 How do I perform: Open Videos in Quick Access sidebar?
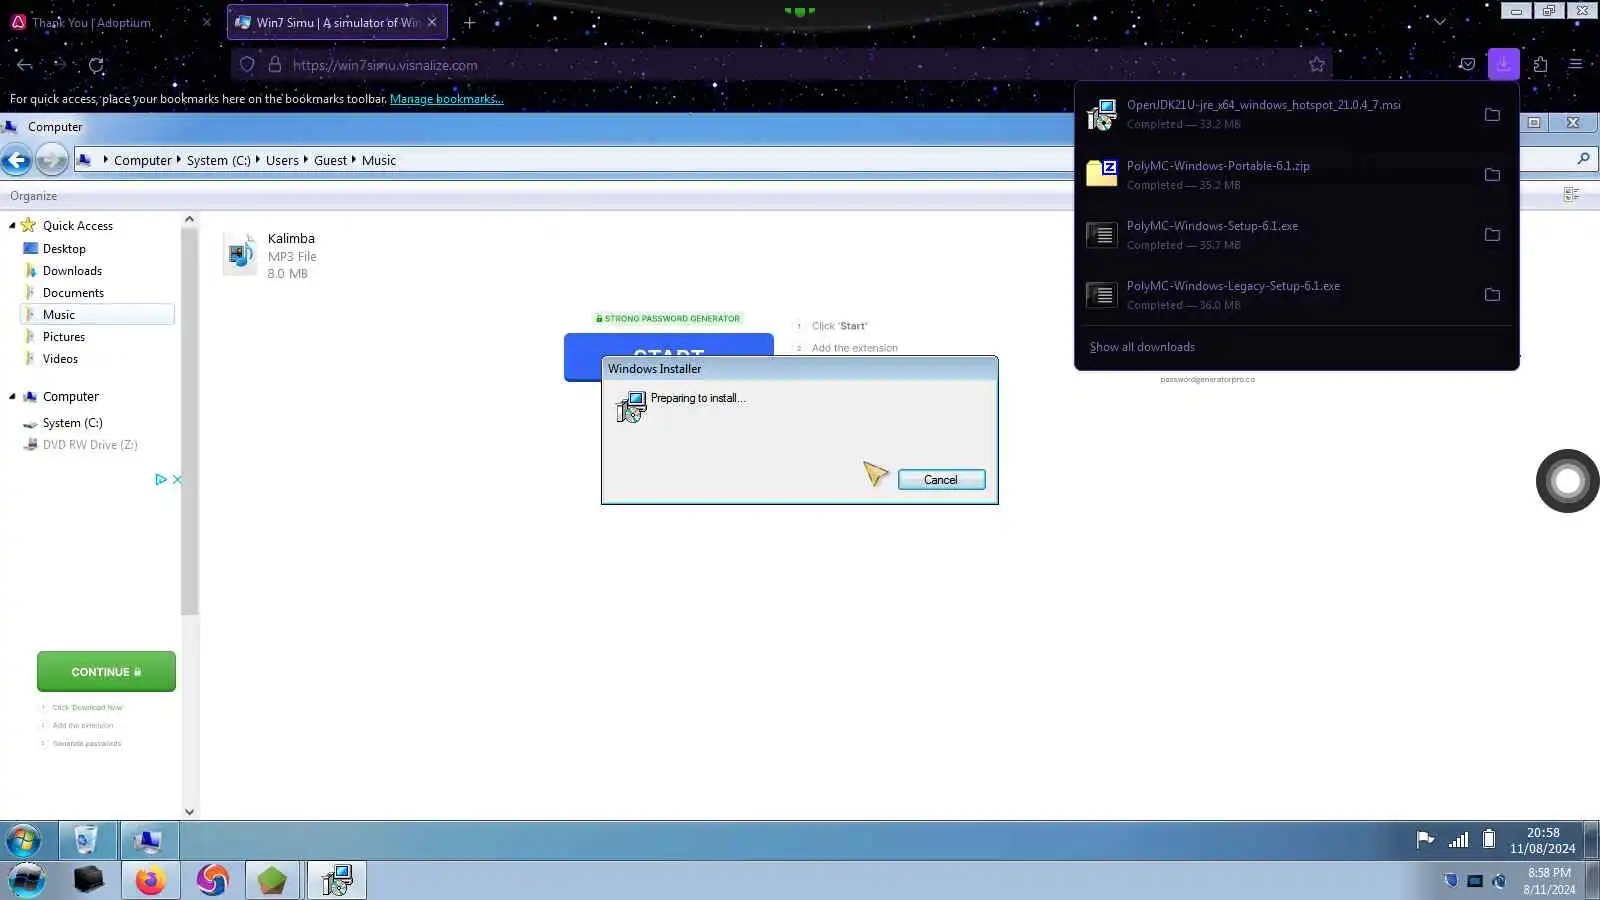[60, 359]
